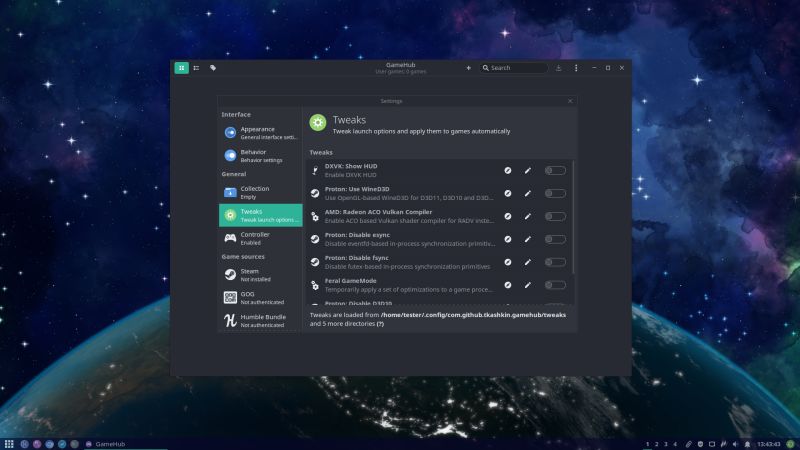Edit the Feral GameMode tweak
Image resolution: width=800 pixels, height=450 pixels.
point(528,285)
